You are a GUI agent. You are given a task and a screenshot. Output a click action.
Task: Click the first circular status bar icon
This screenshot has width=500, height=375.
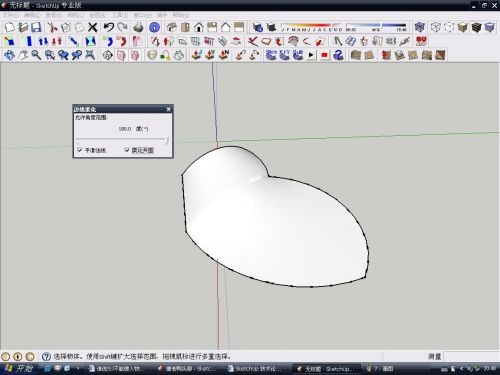click(5, 357)
